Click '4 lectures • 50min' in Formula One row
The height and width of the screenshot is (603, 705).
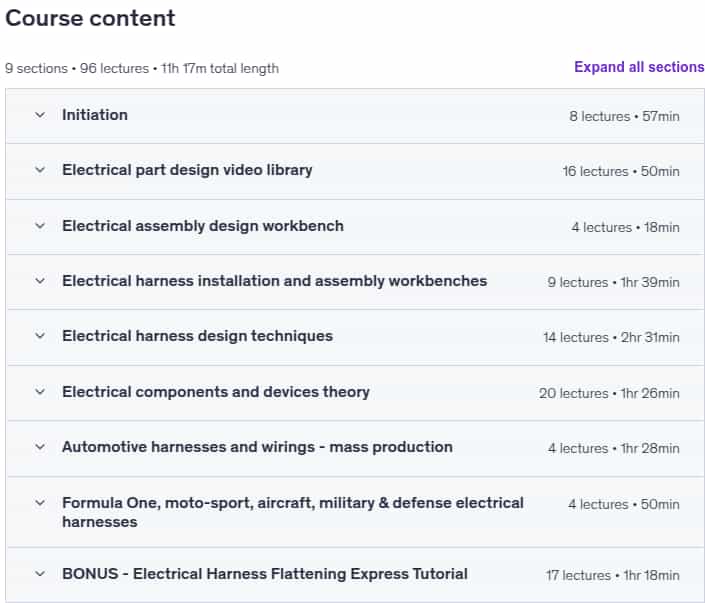624,505
